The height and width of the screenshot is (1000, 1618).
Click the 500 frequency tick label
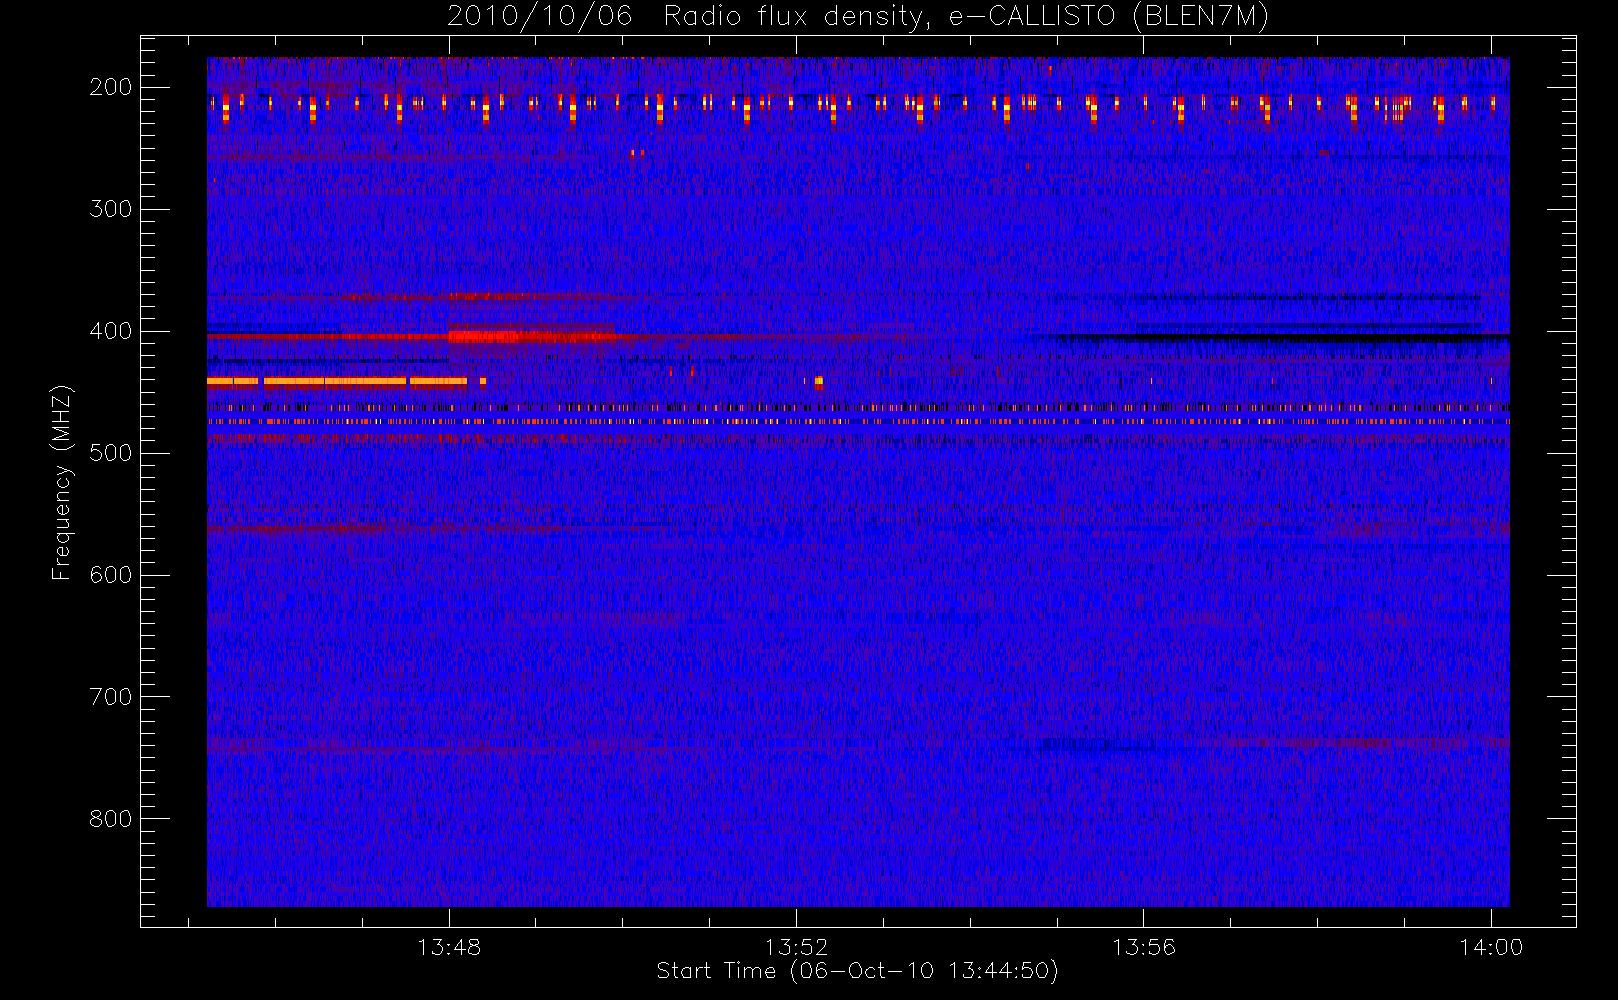click(110, 453)
